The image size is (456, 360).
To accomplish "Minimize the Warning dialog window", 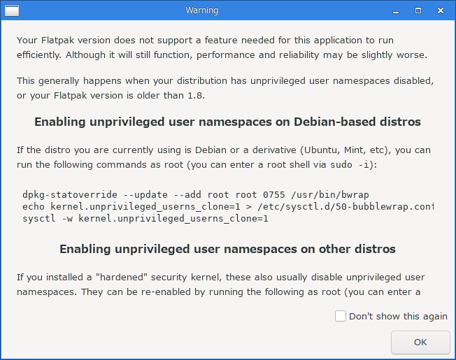I will pyautogui.click(x=396, y=11).
